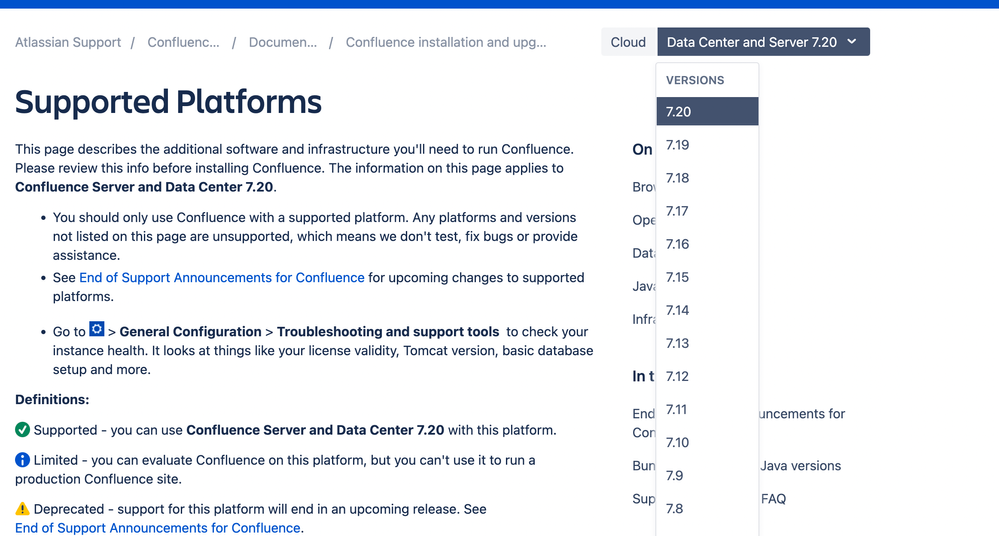This screenshot has width=999, height=536.
Task: Open the truncated Confluenc... breadcrumb link
Action: (183, 42)
